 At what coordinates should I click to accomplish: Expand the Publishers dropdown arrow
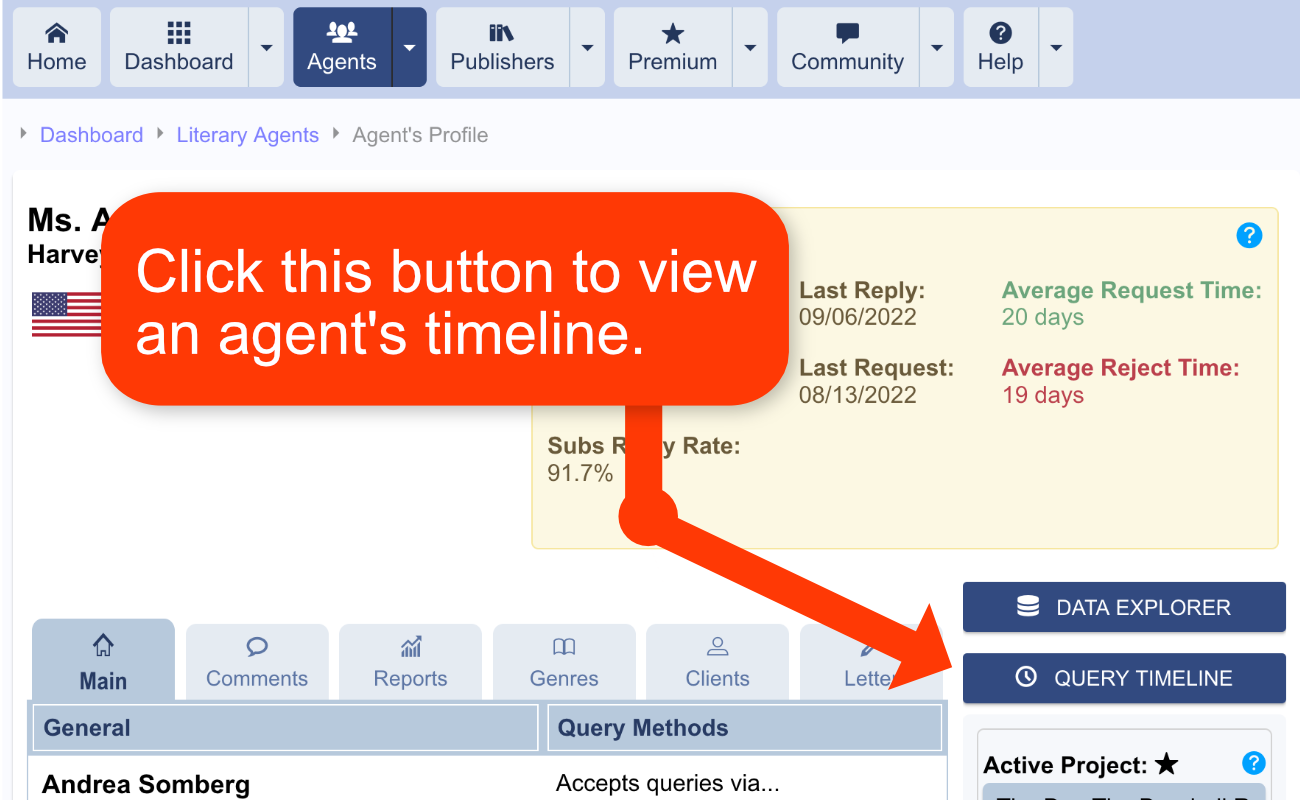point(587,47)
